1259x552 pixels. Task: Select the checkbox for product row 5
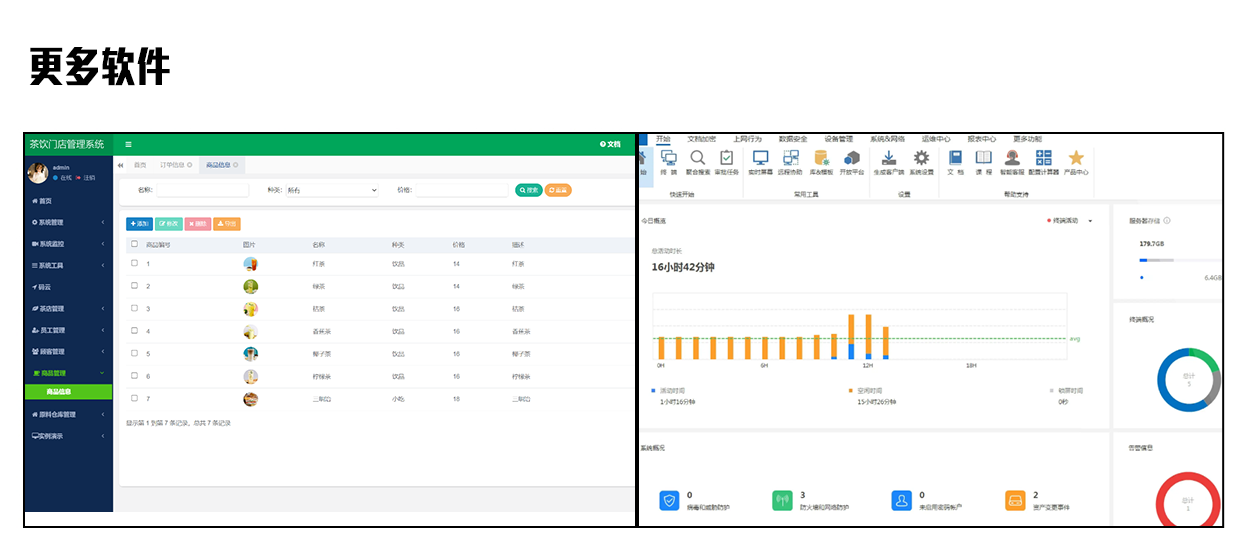tap(135, 353)
